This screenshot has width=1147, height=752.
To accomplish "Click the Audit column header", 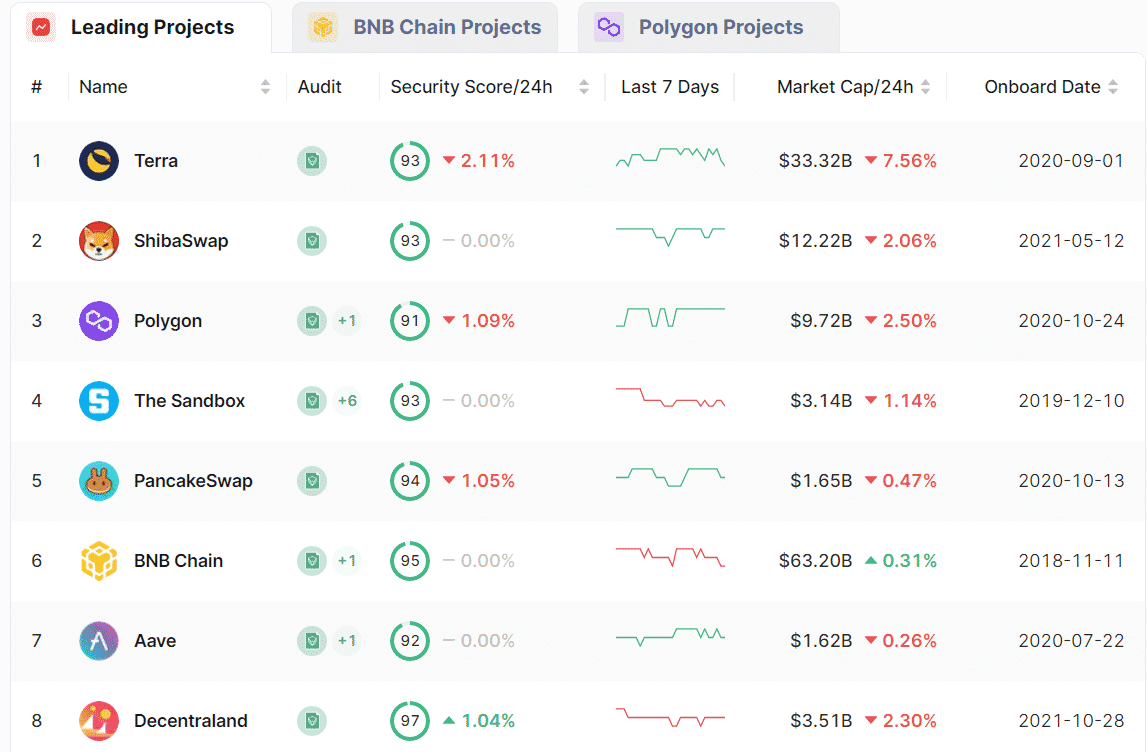I will (x=320, y=87).
